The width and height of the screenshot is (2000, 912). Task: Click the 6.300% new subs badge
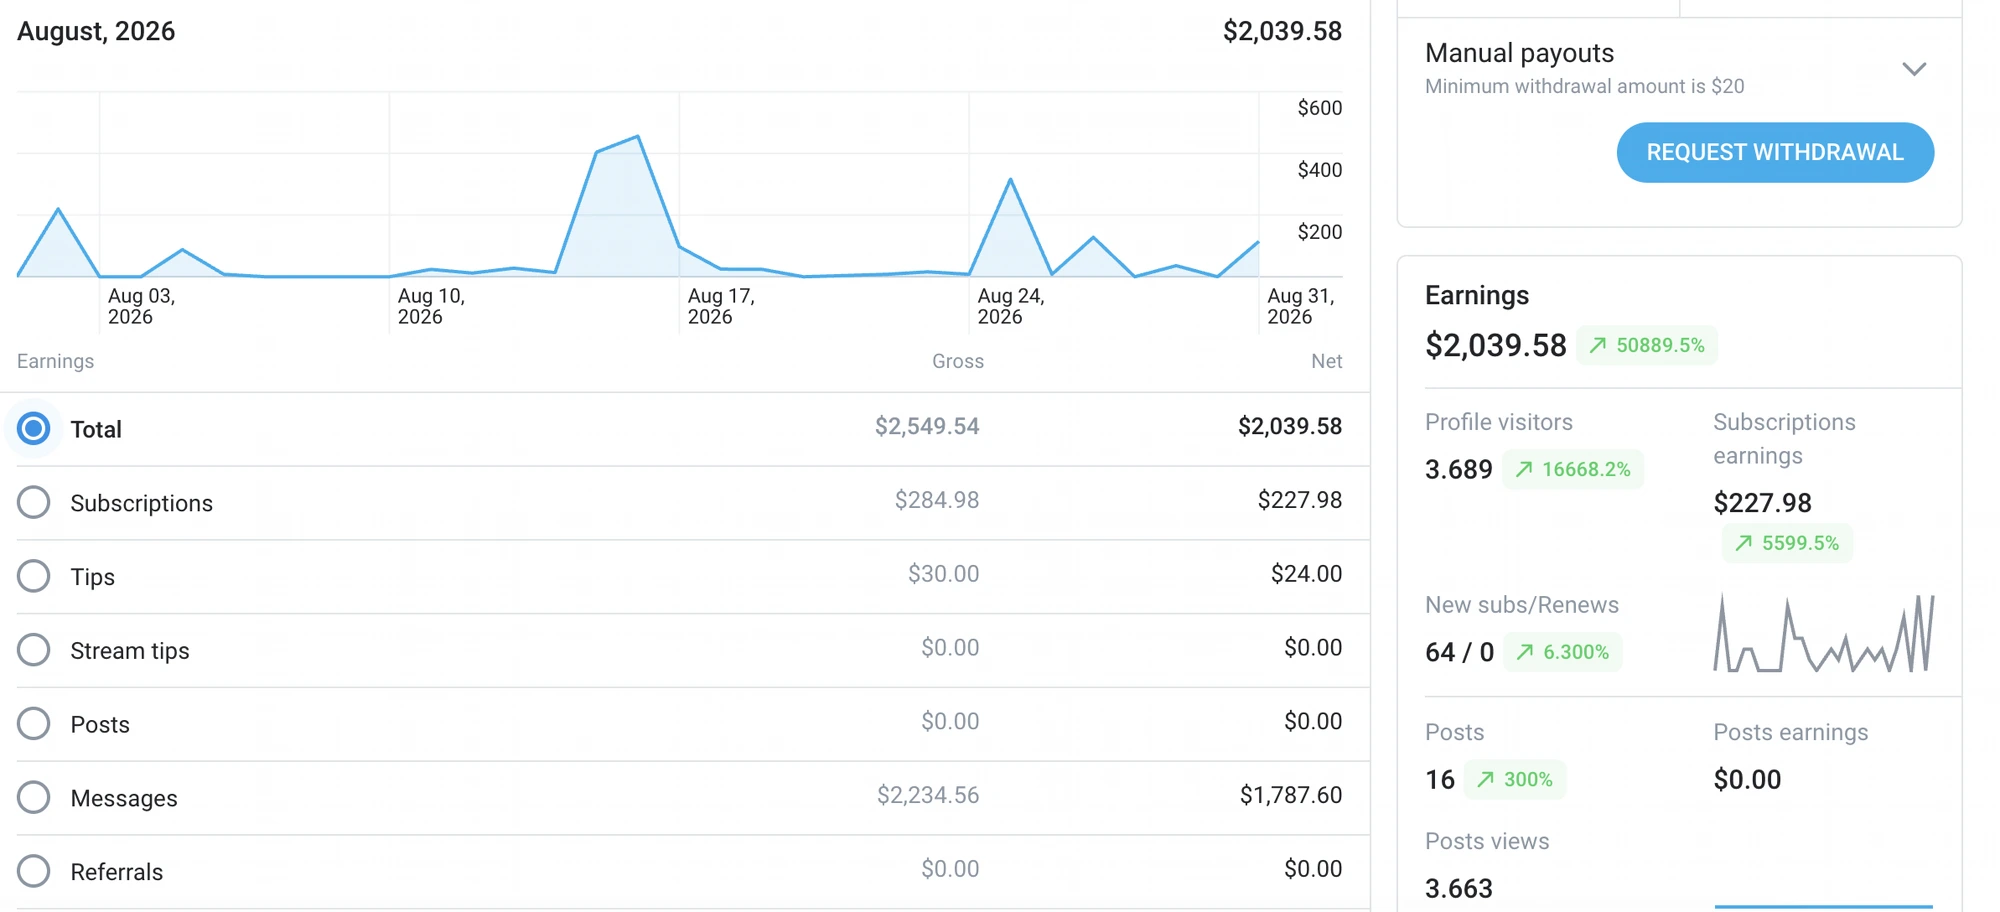tap(1562, 652)
